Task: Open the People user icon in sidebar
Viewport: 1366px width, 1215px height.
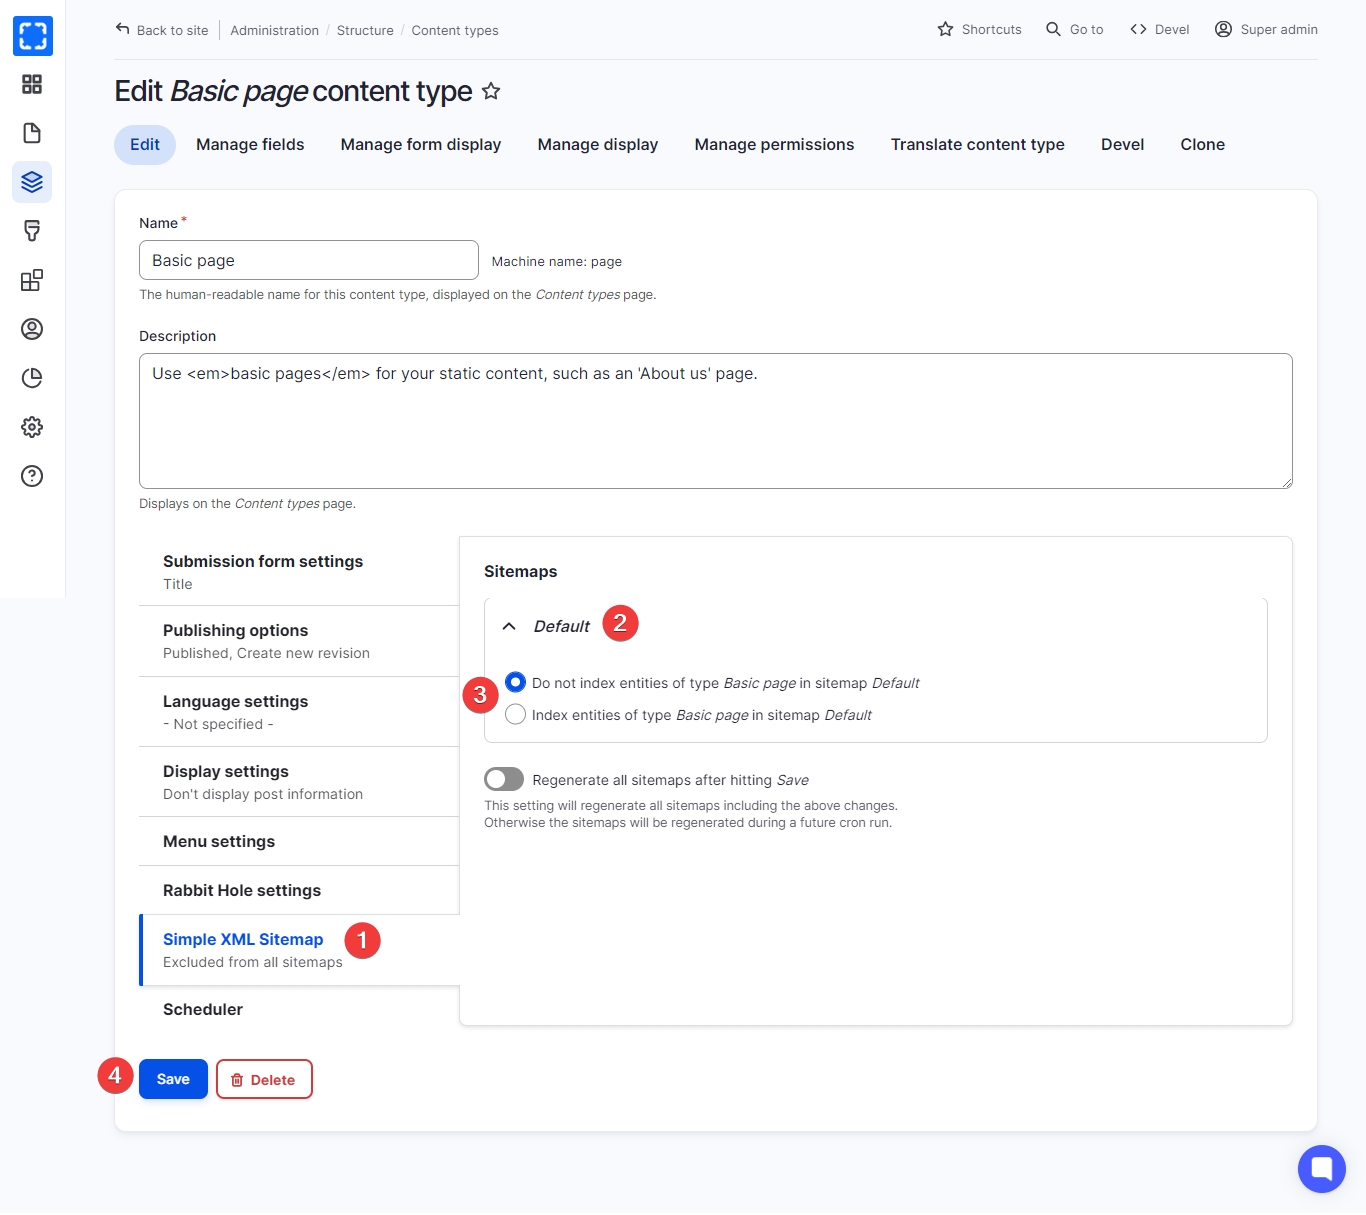Action: 32,329
